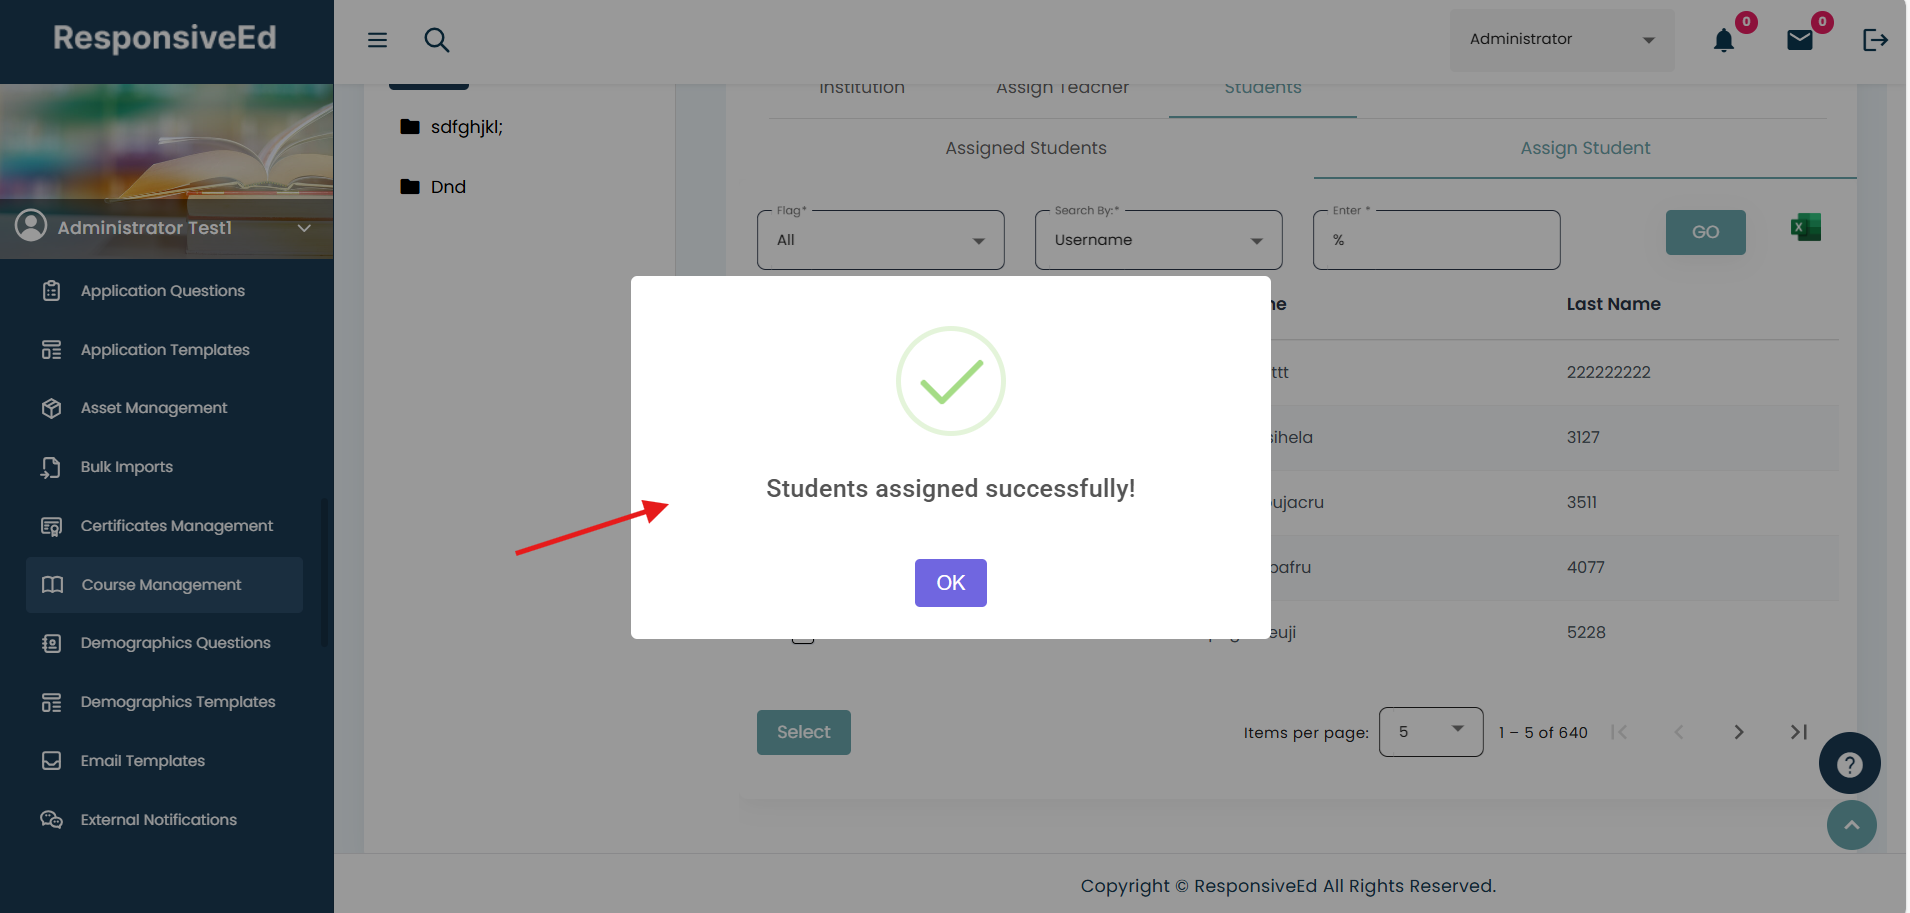Open the Search By Username dropdown
The image size is (1910, 913).
(1158, 240)
